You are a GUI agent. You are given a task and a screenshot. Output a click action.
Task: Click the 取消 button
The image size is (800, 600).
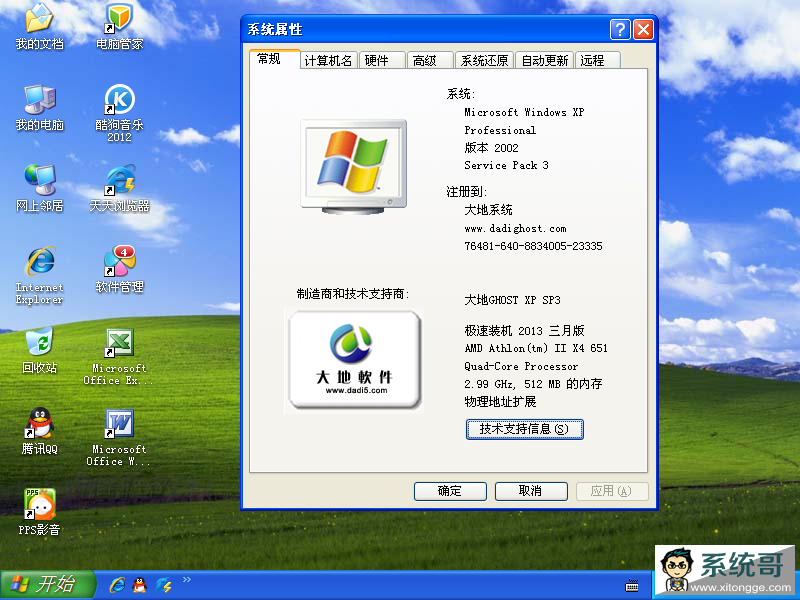point(531,491)
